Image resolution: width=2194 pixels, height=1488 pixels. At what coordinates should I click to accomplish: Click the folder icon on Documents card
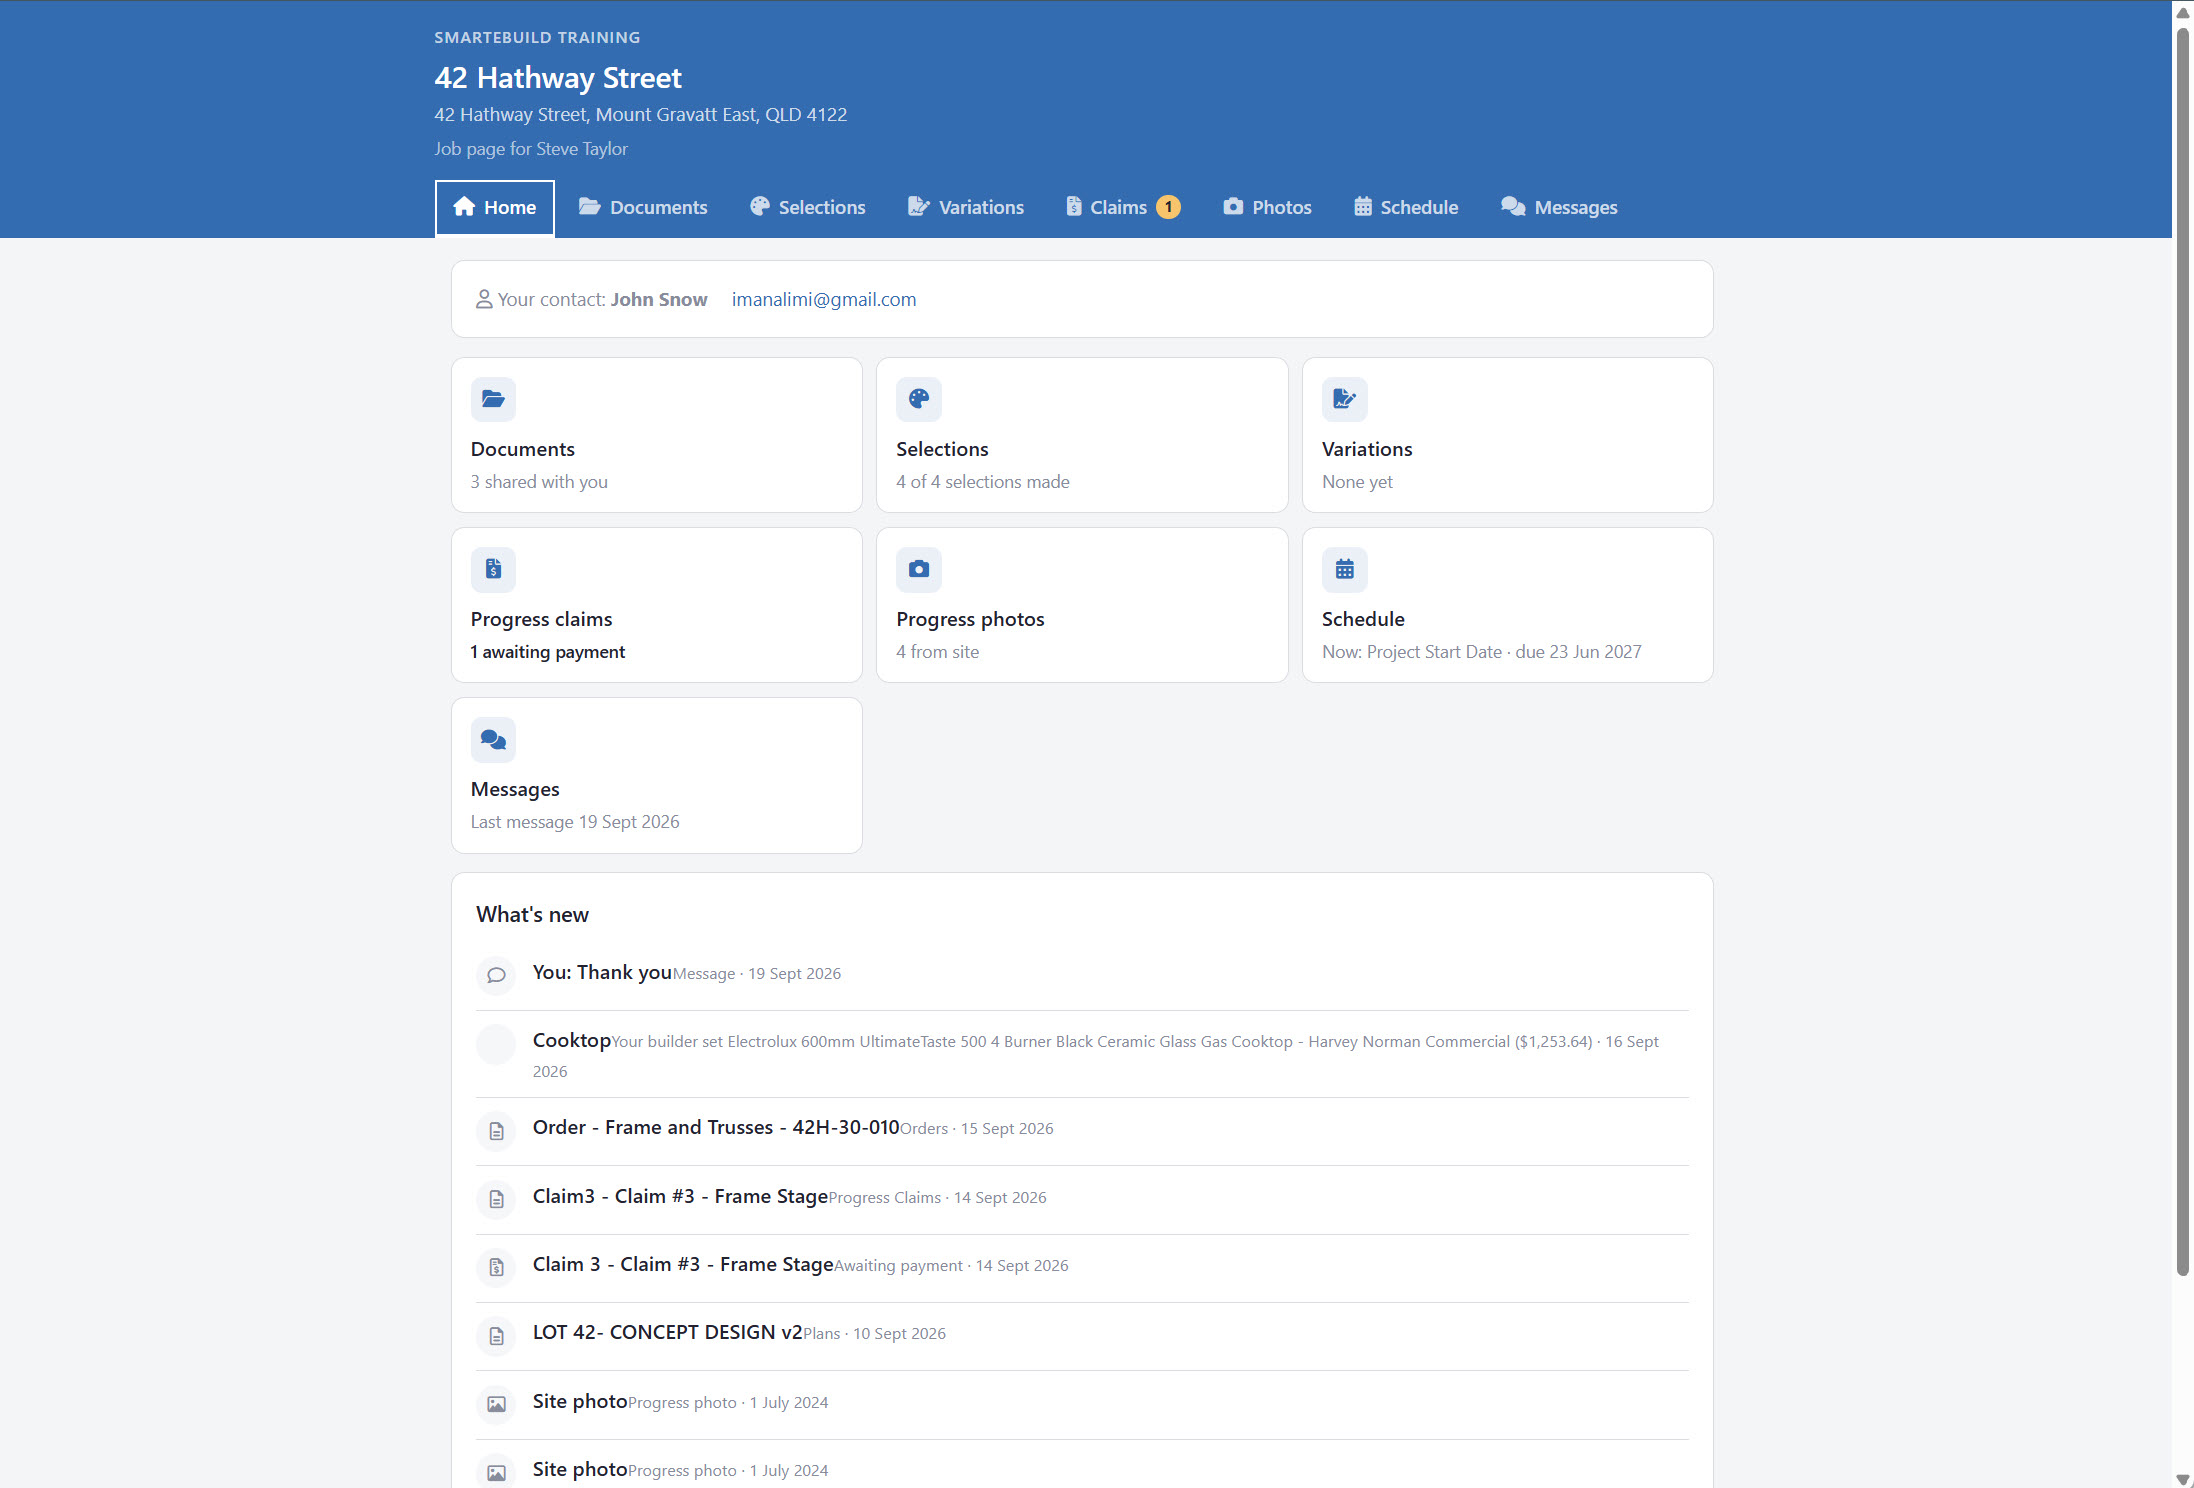tap(493, 400)
